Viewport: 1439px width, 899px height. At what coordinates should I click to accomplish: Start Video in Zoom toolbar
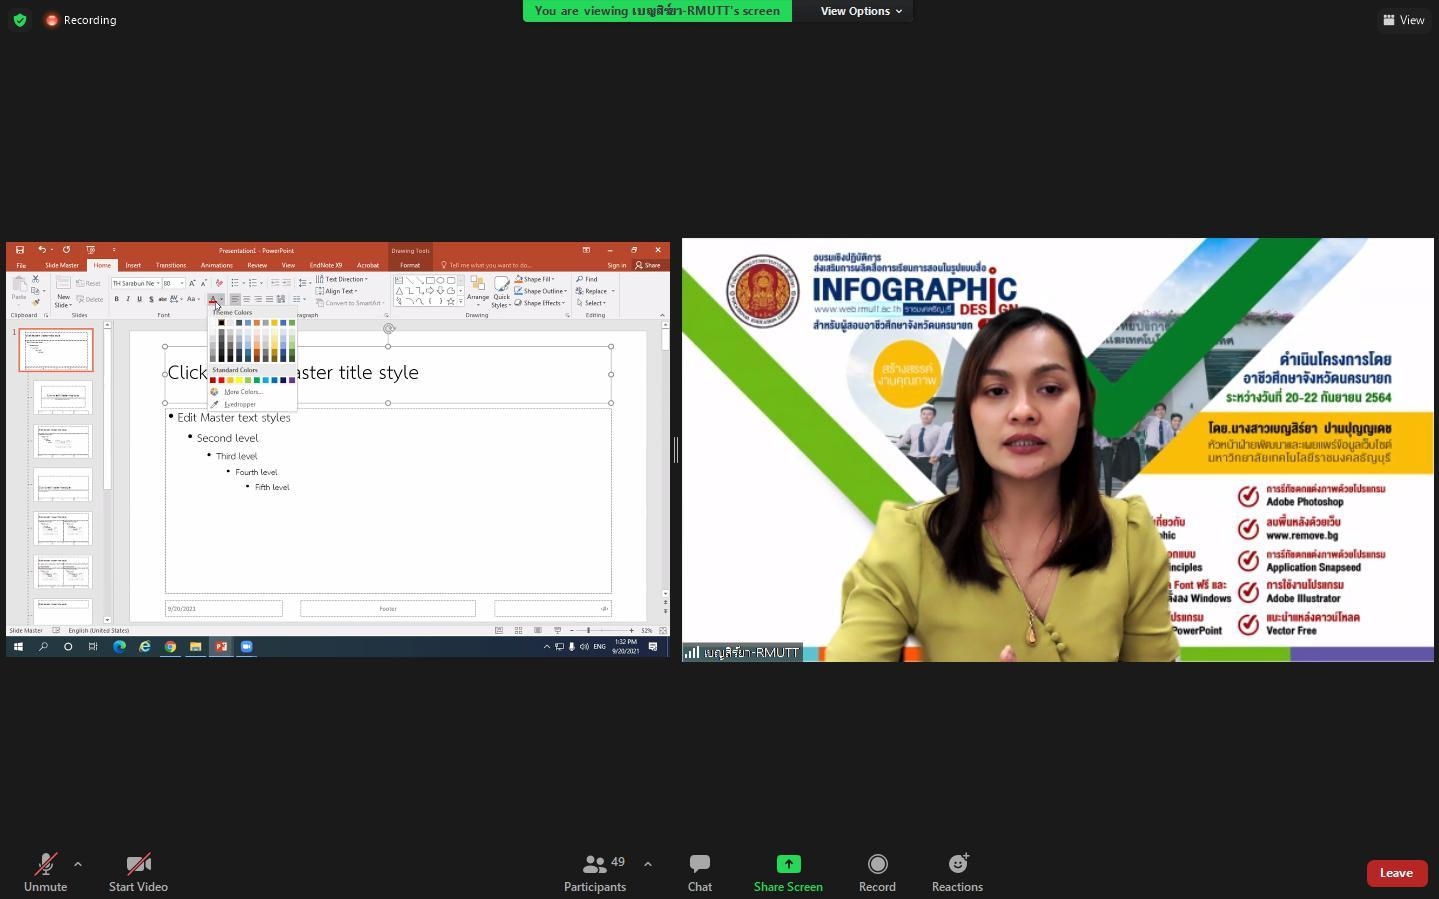tap(138, 872)
